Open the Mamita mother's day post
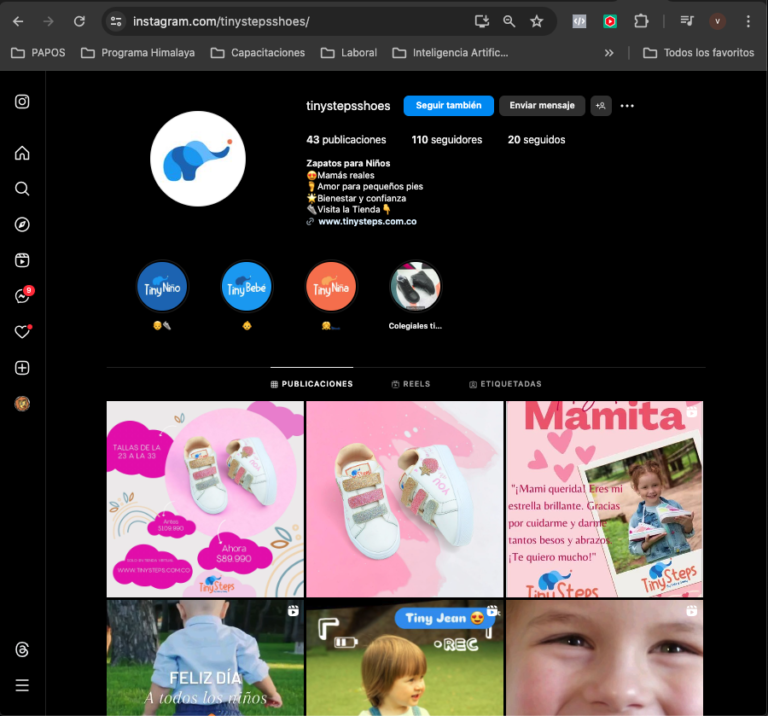 (x=604, y=499)
